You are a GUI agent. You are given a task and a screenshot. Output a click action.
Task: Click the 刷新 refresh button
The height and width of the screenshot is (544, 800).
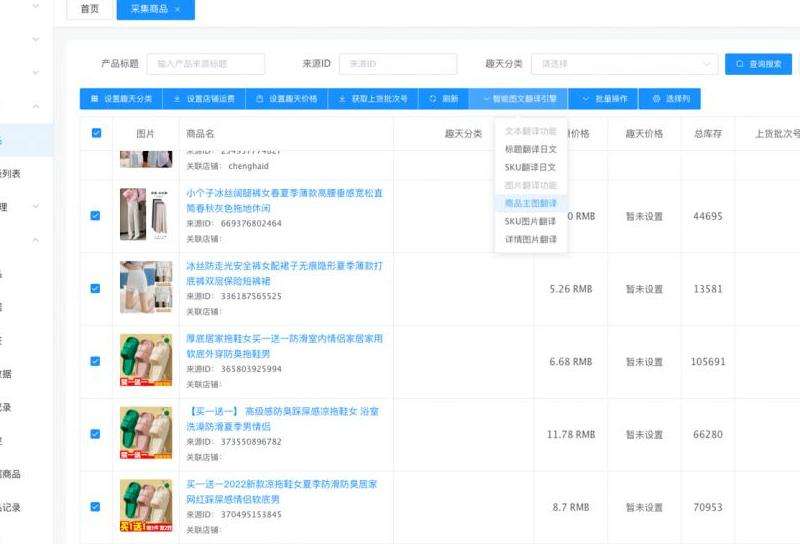tap(444, 99)
